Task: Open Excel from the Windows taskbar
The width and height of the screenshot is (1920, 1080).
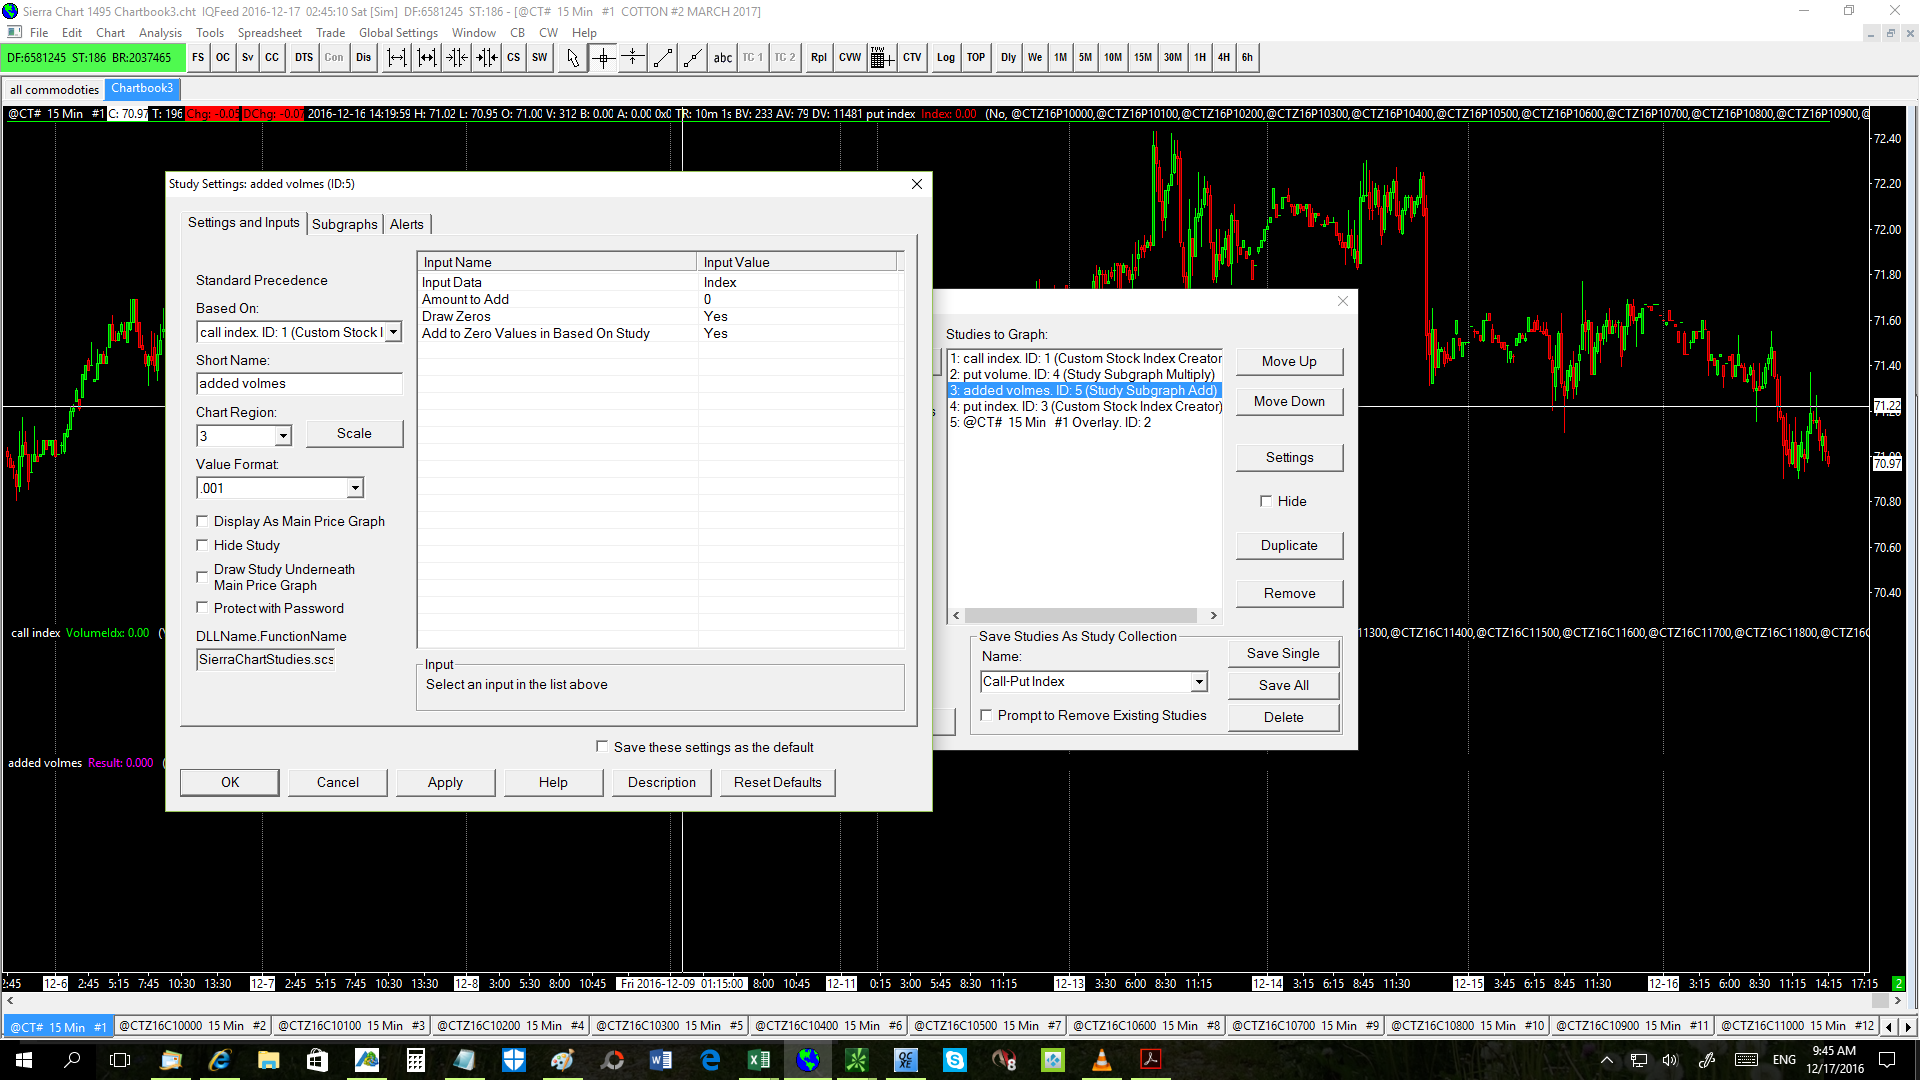Action: click(x=759, y=1060)
